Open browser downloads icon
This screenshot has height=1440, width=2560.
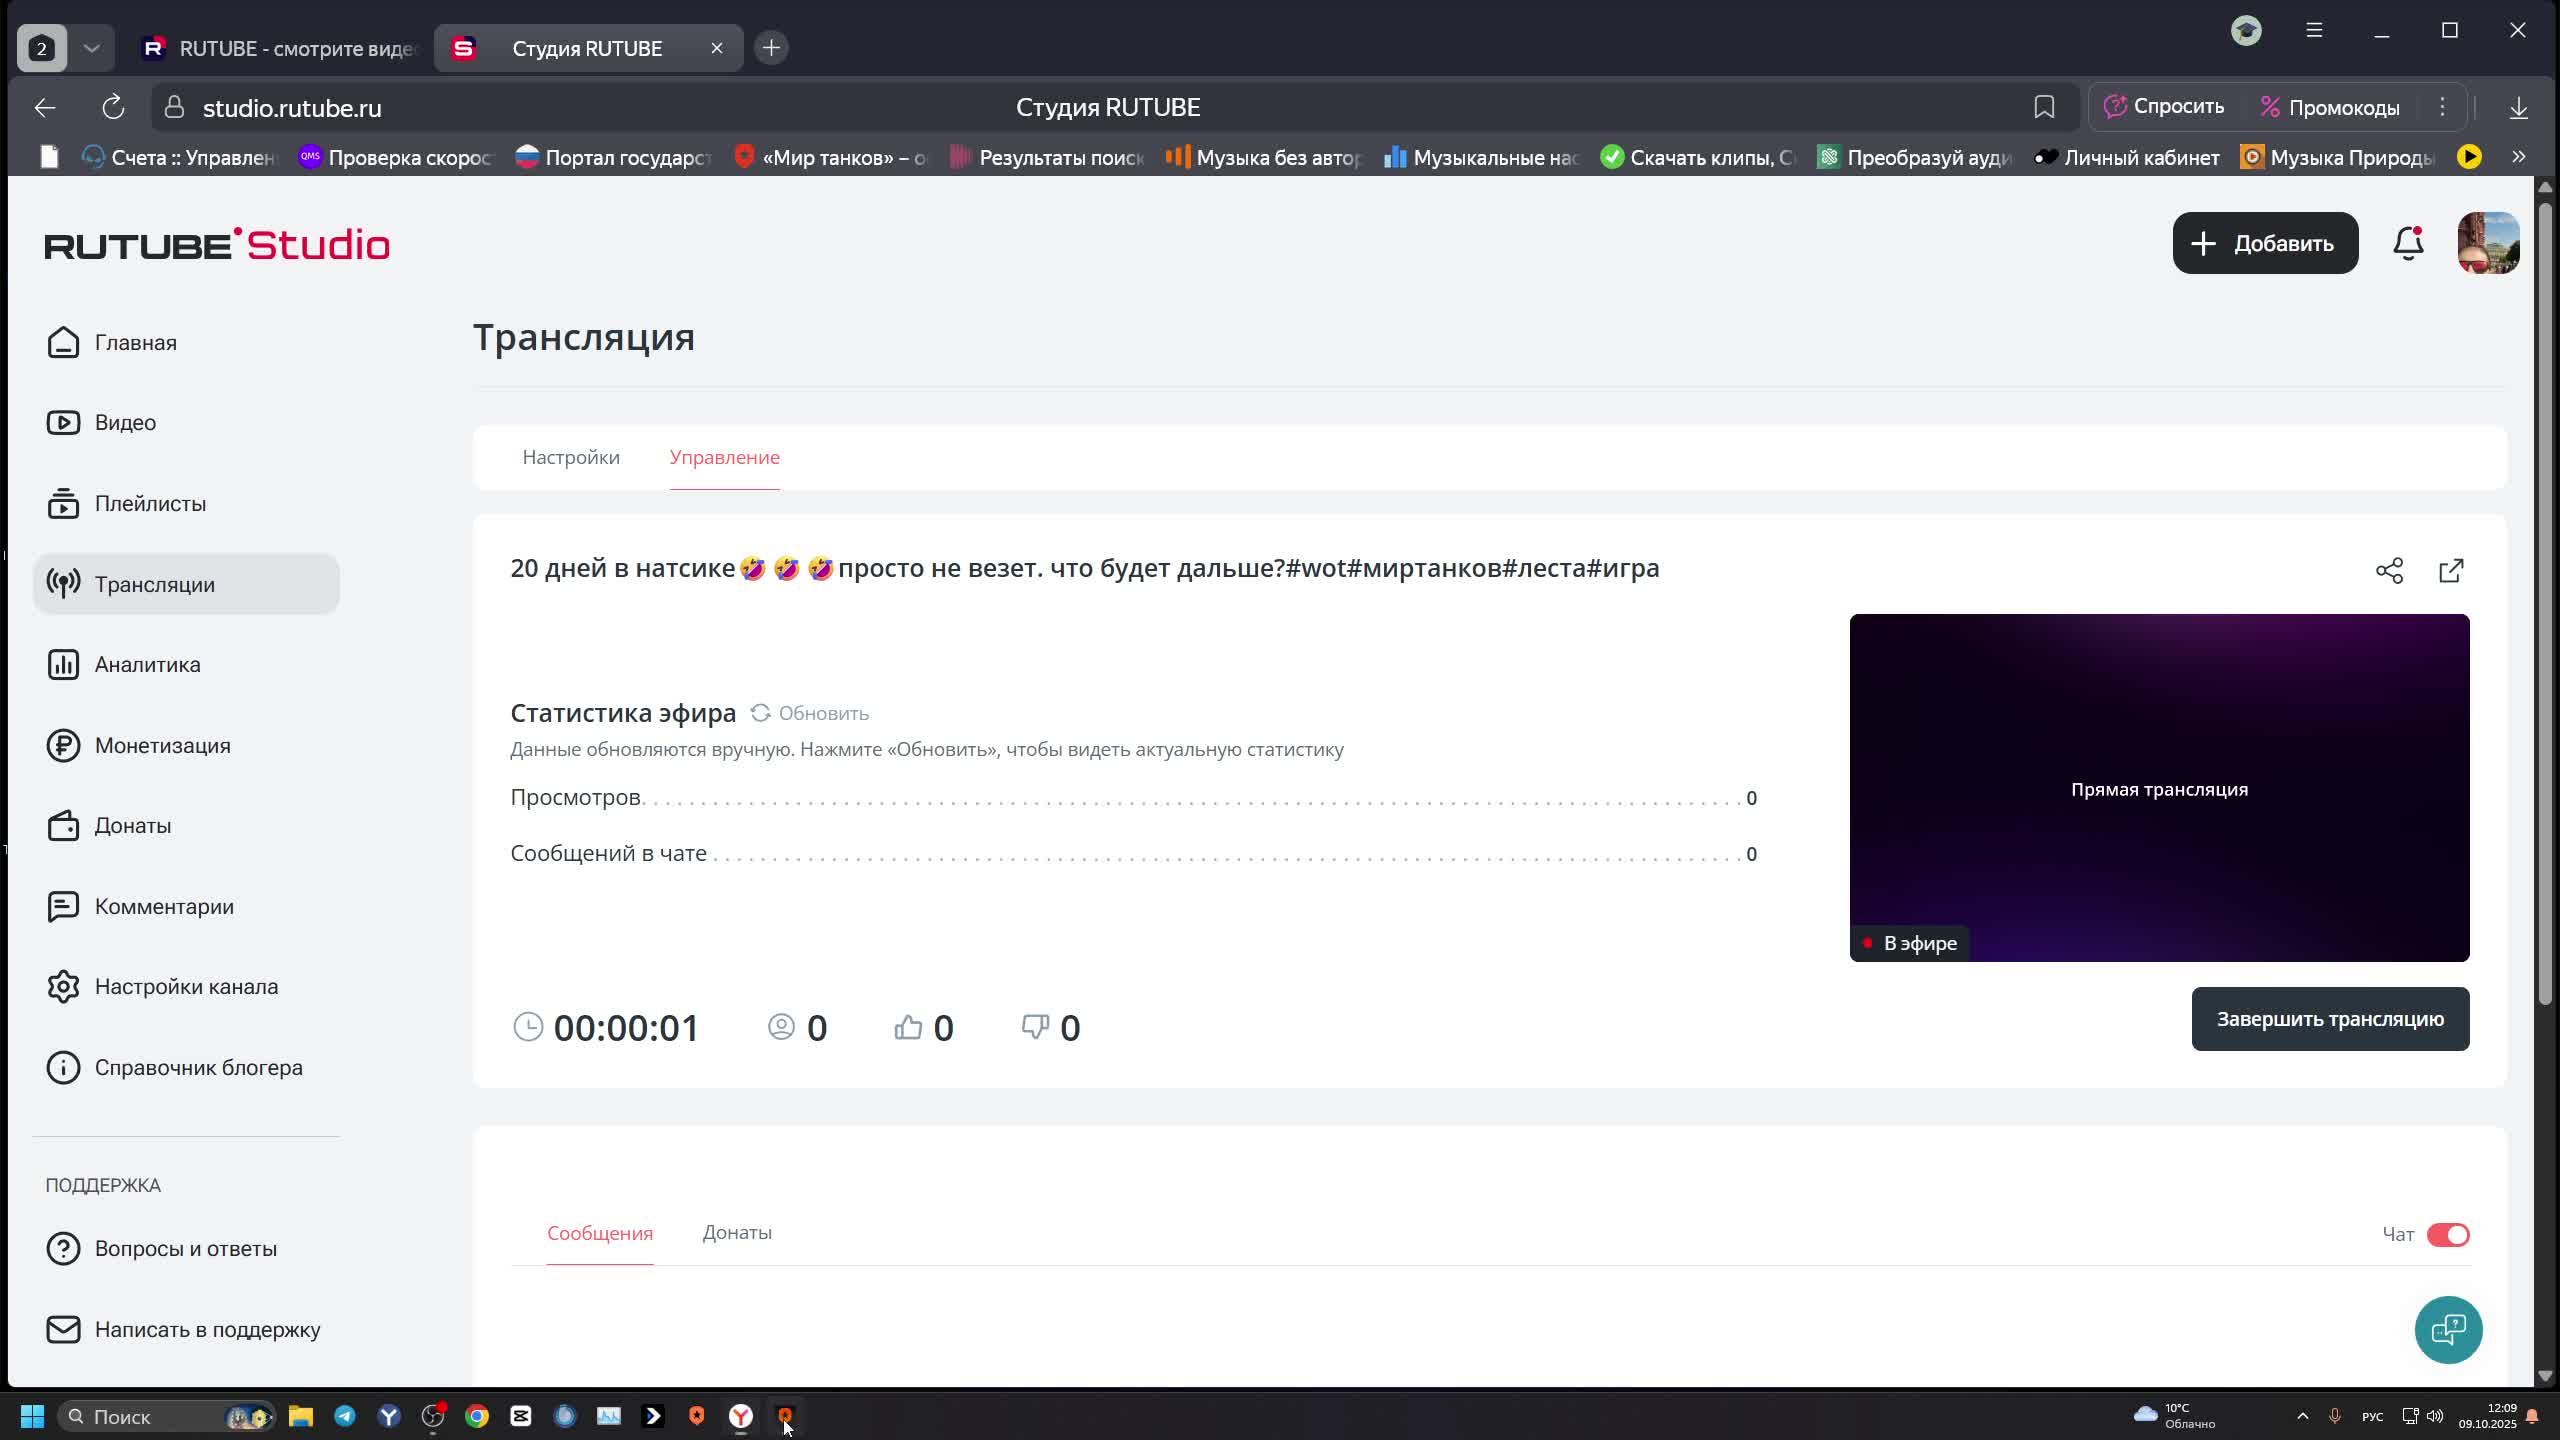tap(2518, 108)
